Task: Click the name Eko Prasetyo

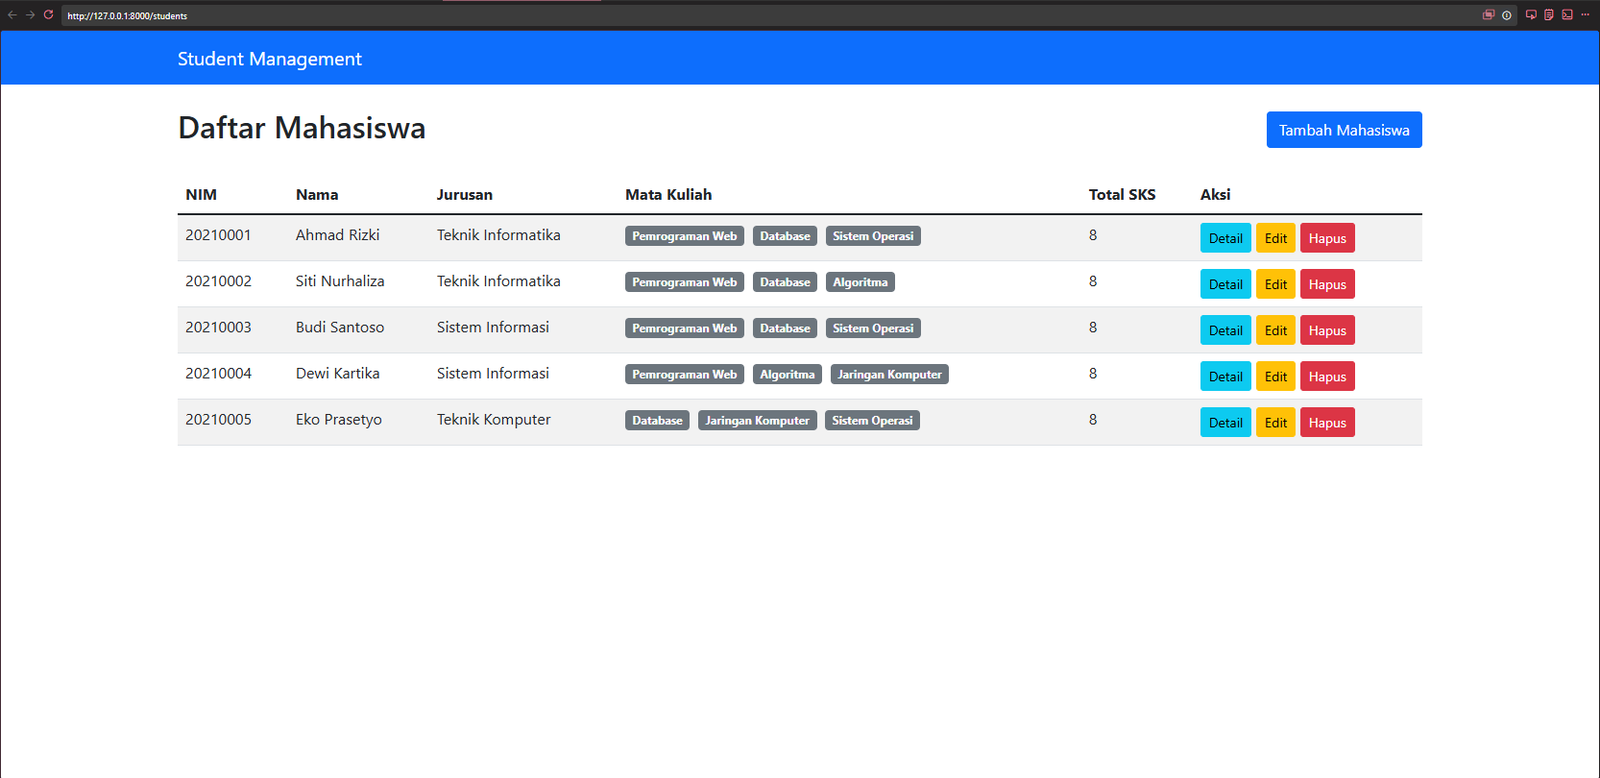Action: (339, 420)
